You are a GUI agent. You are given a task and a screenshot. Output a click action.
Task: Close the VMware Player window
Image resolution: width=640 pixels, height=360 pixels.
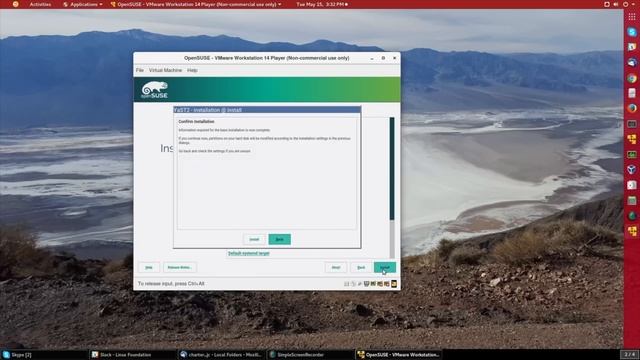pos(394,58)
